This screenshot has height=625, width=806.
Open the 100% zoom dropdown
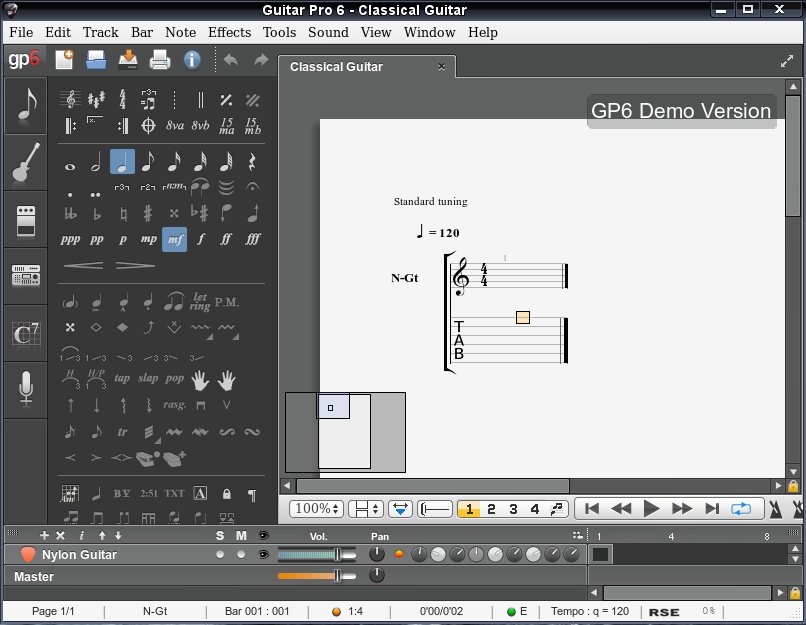(316, 509)
